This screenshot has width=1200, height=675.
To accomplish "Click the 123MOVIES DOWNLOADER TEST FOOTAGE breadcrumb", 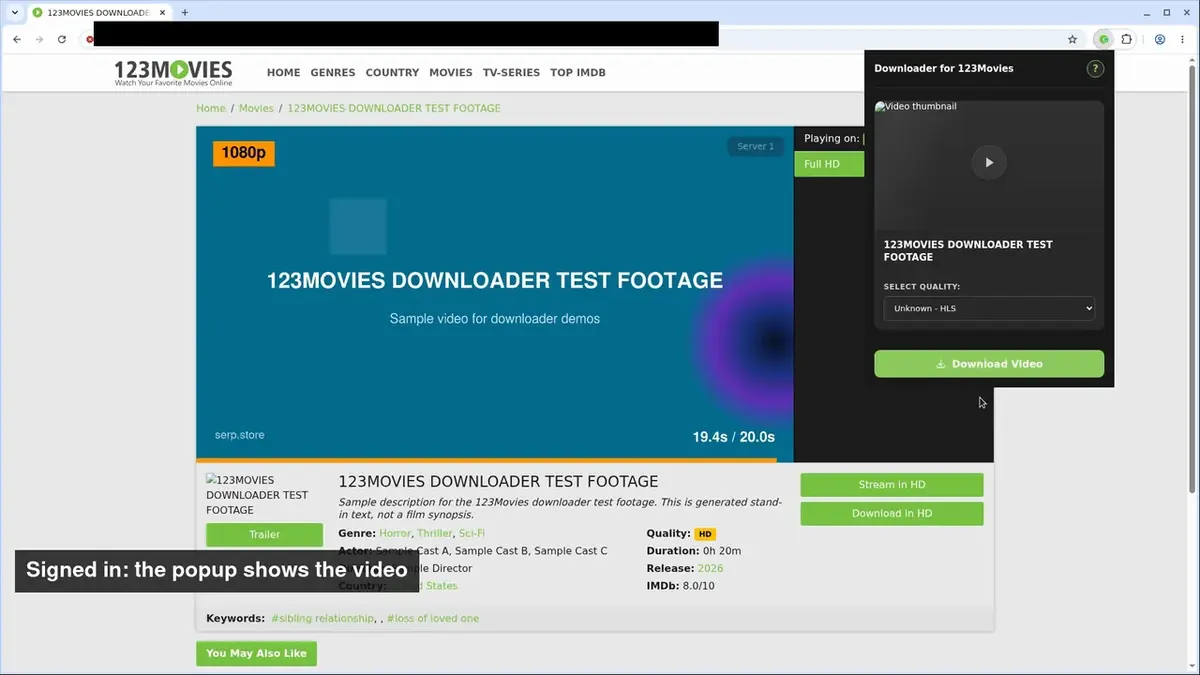I will pyautogui.click(x=394, y=108).
